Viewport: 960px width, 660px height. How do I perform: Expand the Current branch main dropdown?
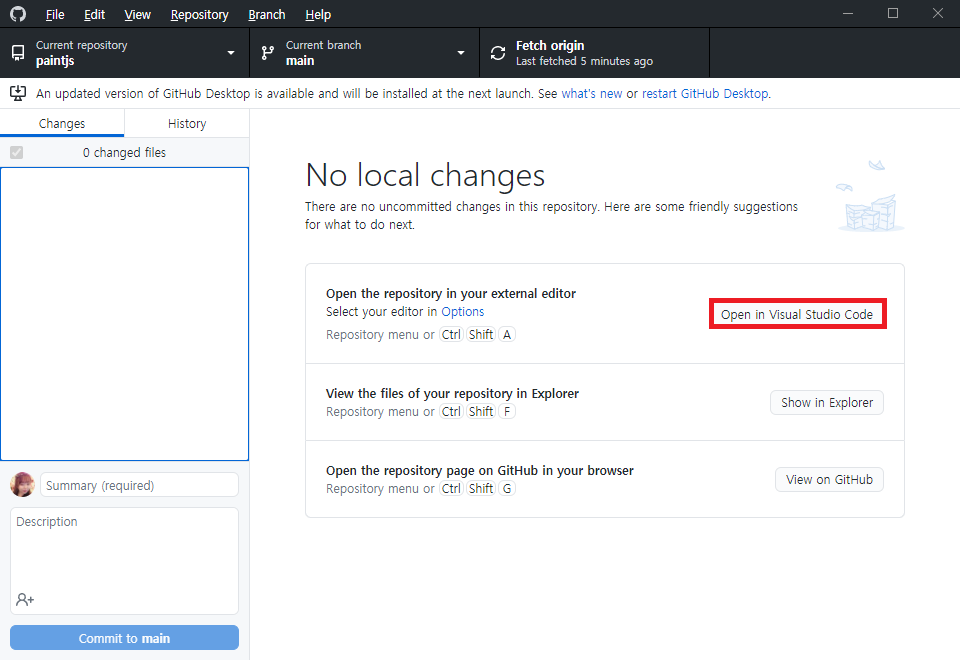[x=365, y=53]
